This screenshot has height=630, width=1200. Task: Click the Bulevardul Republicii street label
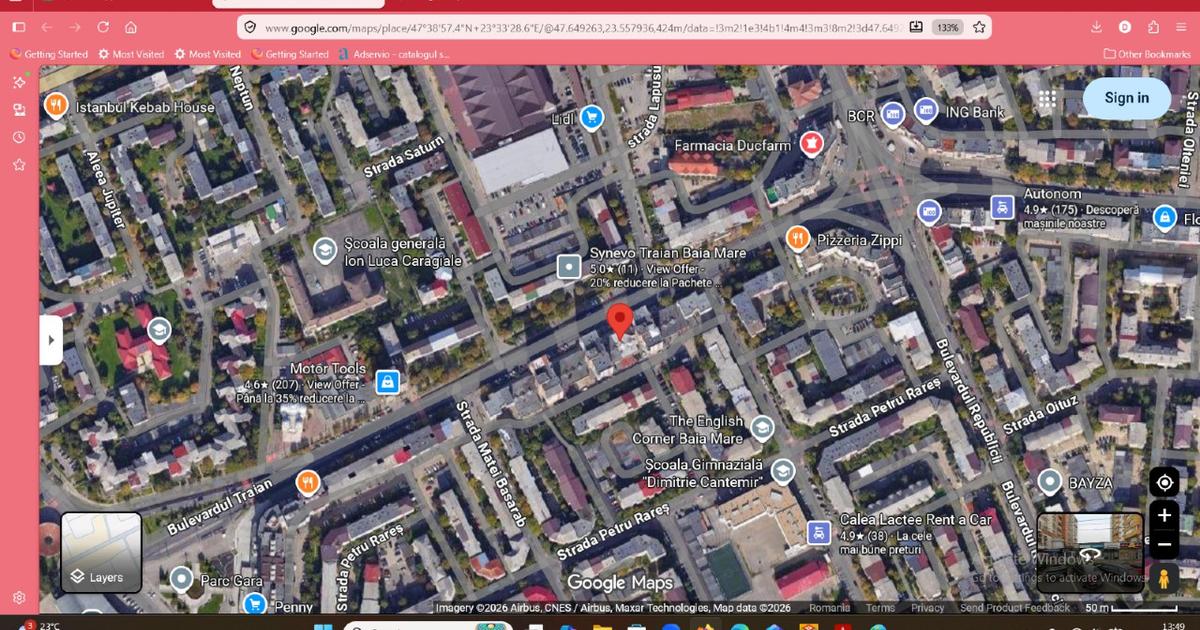click(x=969, y=400)
